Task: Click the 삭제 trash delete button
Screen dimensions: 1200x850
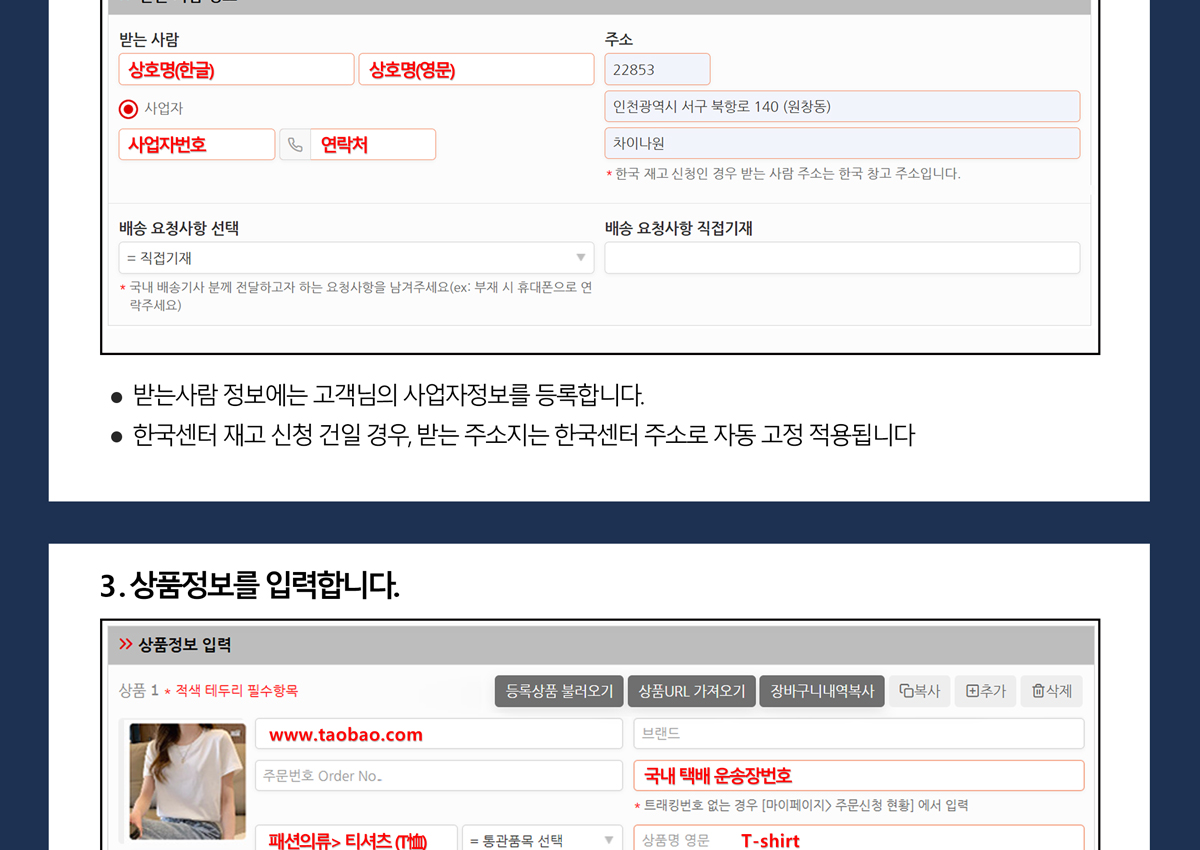Action: coord(1051,691)
